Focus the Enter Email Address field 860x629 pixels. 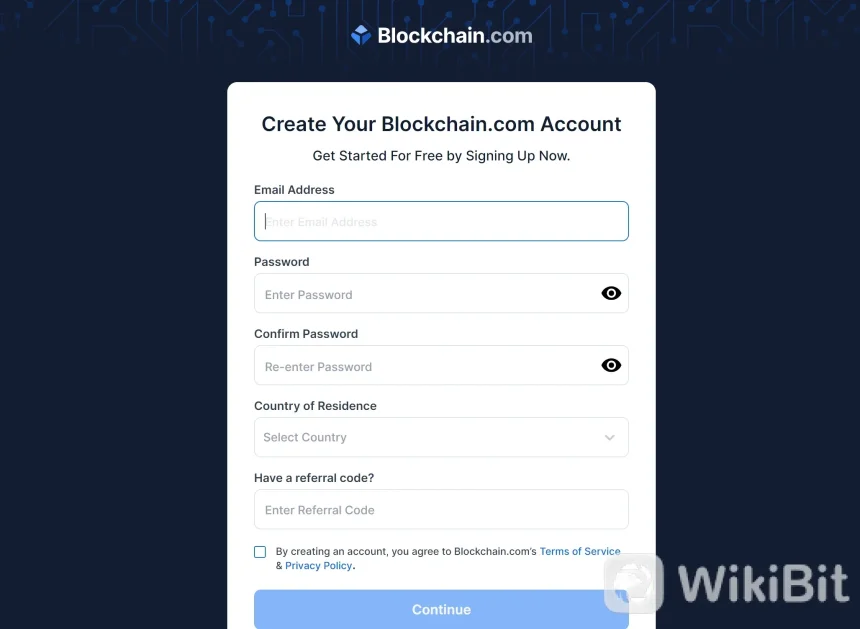440,221
